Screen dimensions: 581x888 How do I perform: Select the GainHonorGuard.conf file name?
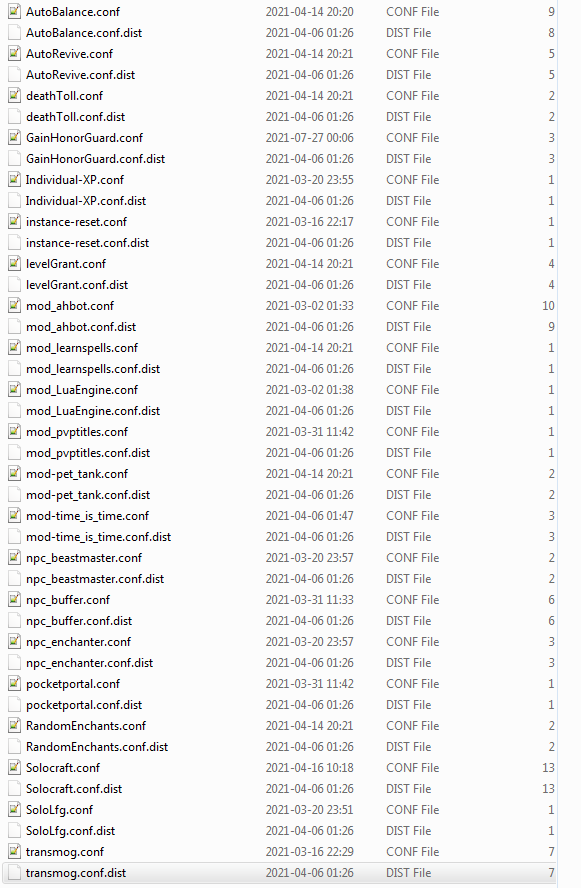pos(84,138)
